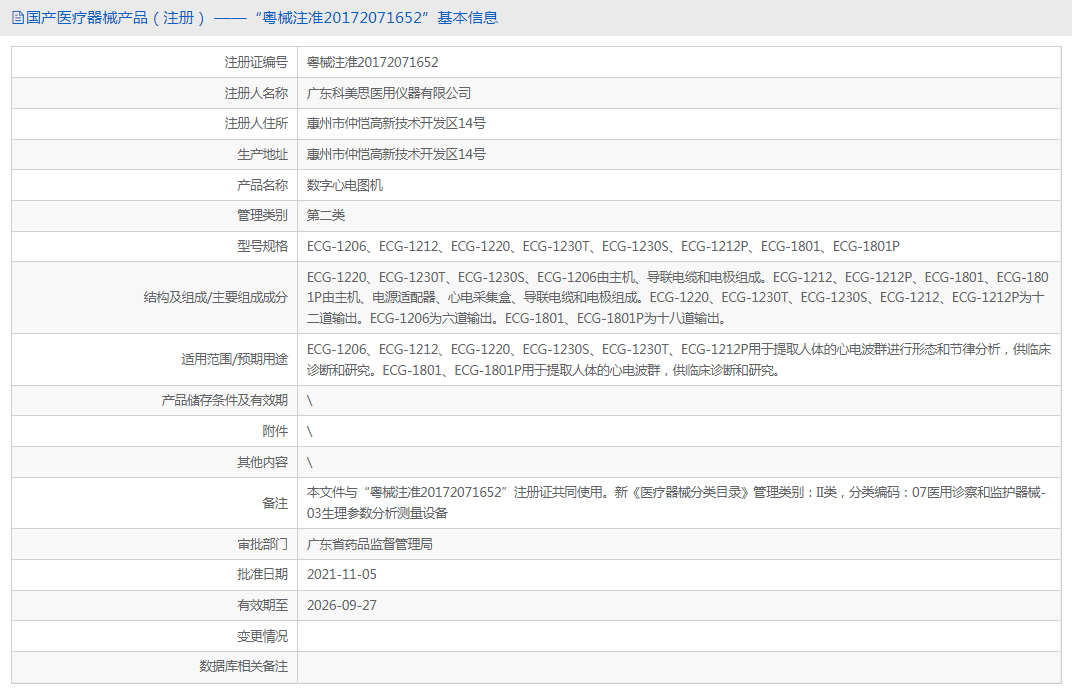Select the address value in 注册人住所 row
The height and width of the screenshot is (688, 1072).
(x=396, y=123)
